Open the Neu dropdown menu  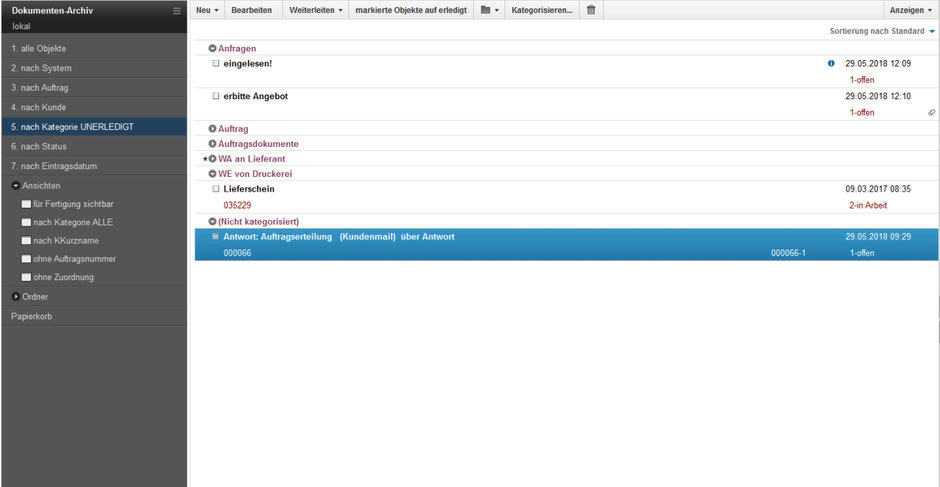coord(207,10)
